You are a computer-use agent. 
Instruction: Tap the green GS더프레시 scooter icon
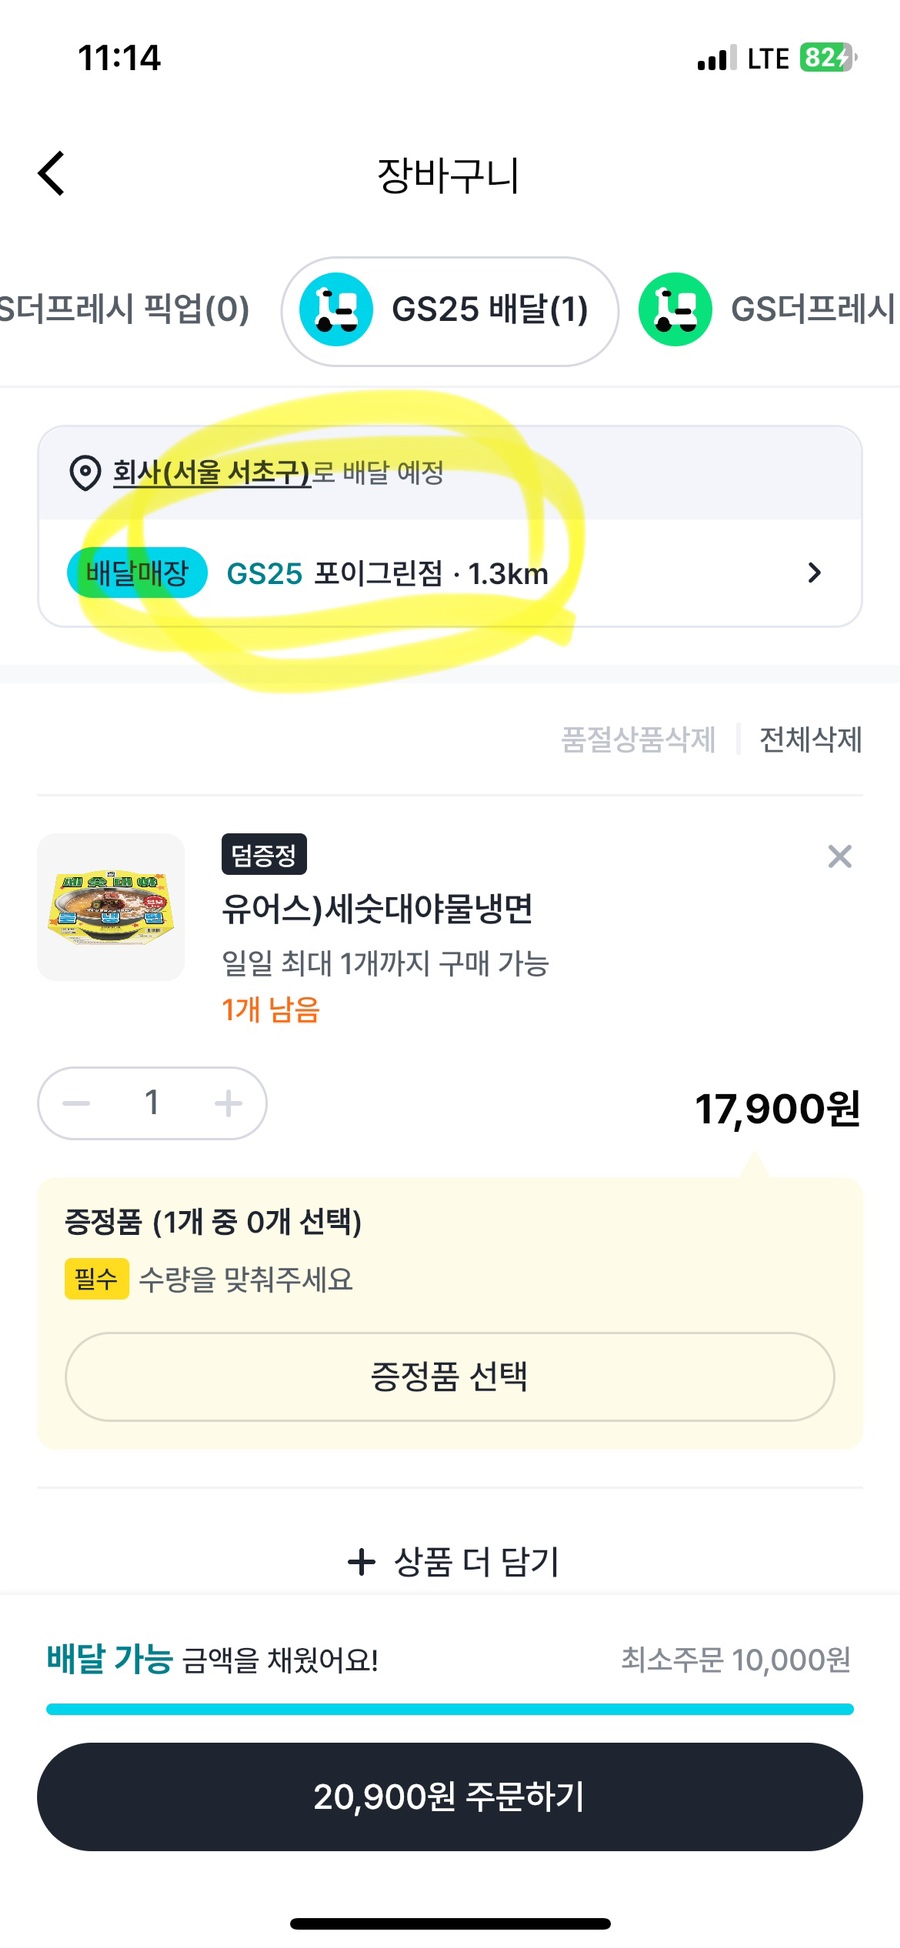tap(675, 310)
